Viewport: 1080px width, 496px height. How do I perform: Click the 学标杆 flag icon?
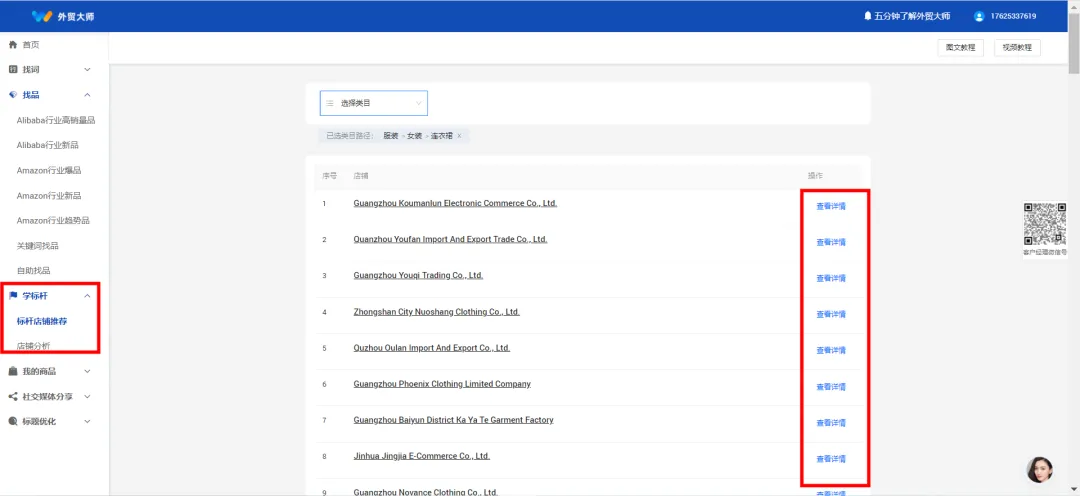pyautogui.click(x=12, y=296)
